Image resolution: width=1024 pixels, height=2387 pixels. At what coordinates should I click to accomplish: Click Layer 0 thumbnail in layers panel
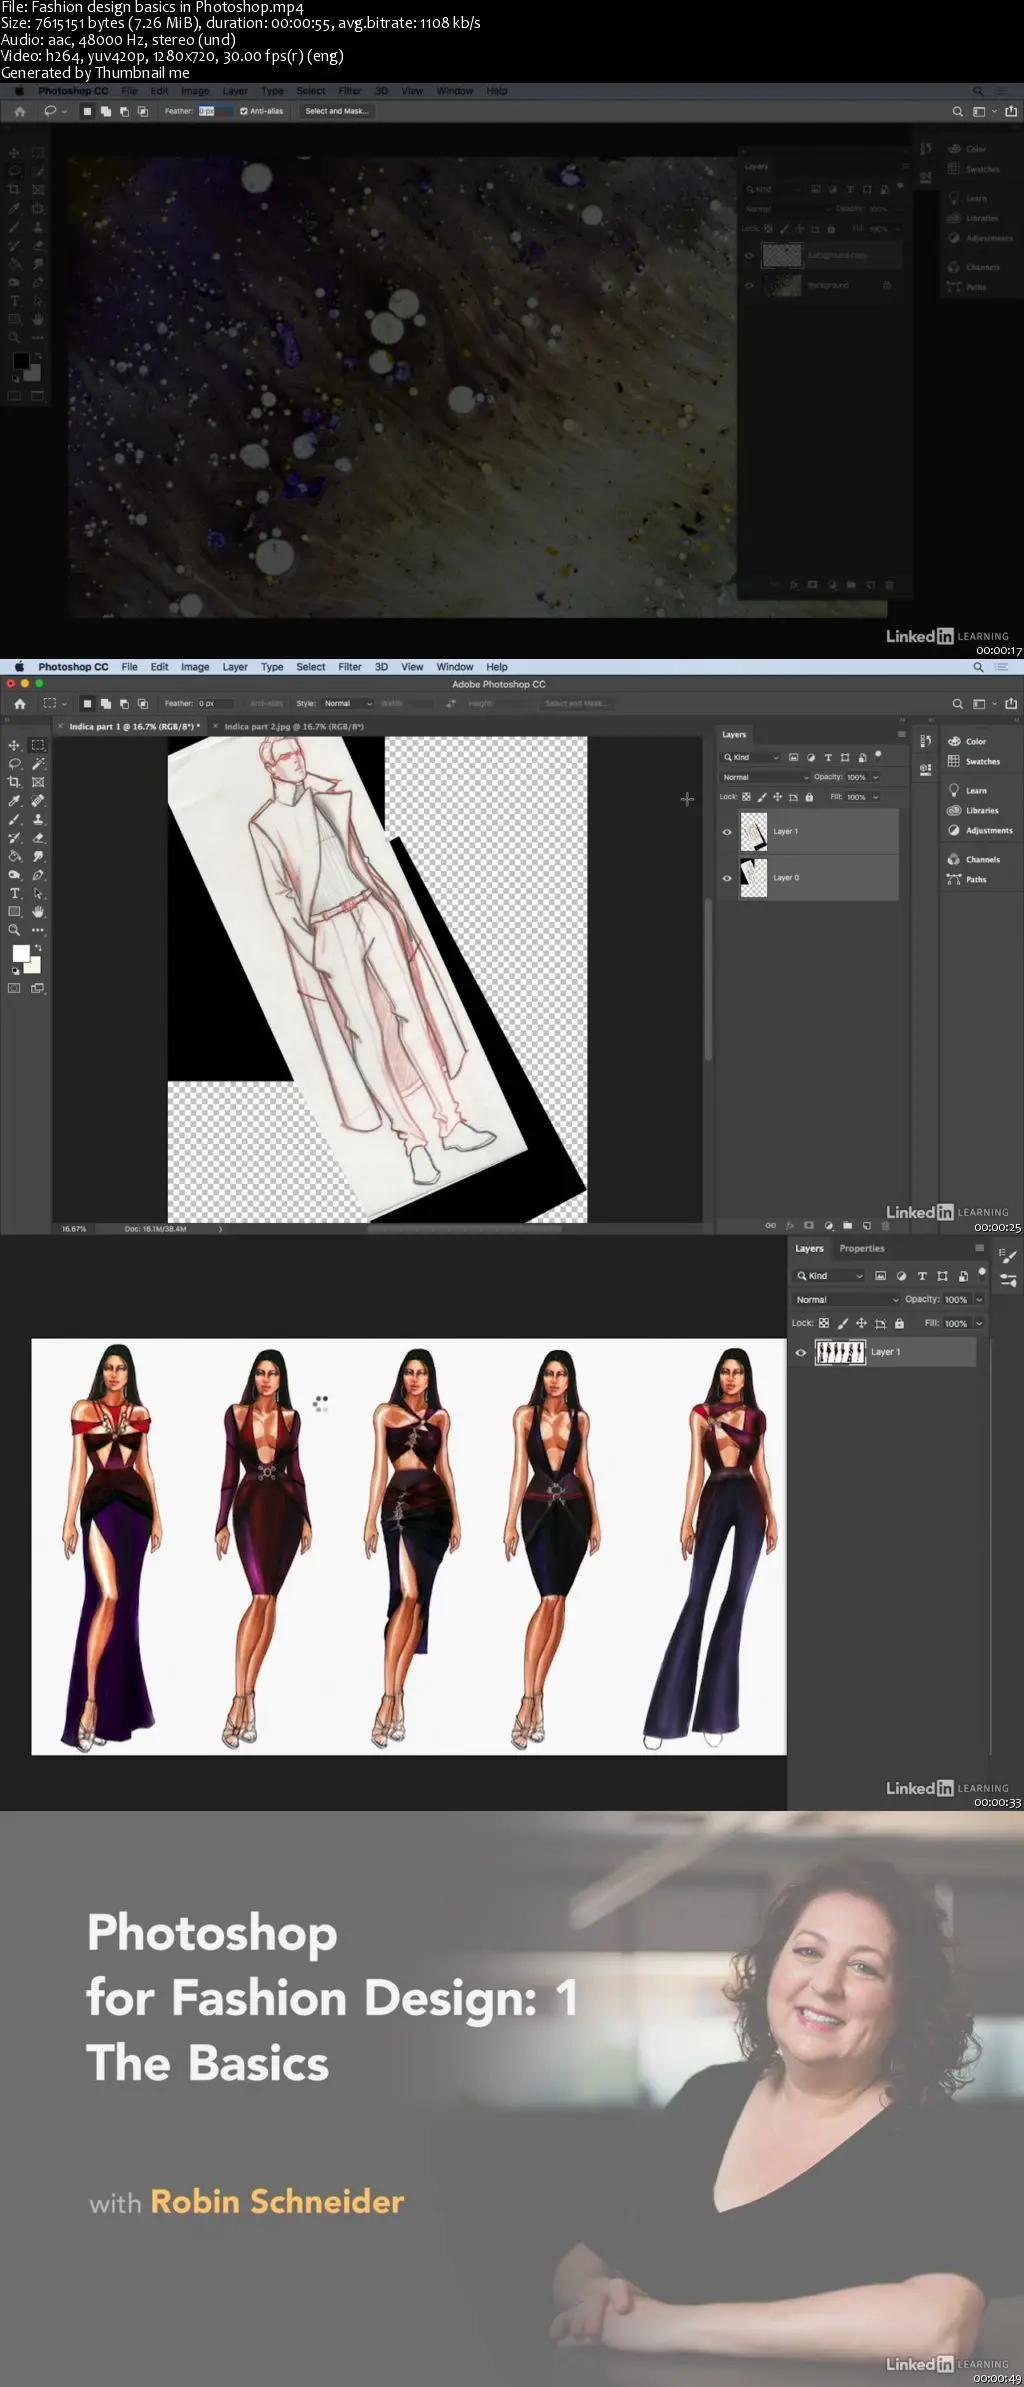(x=753, y=878)
